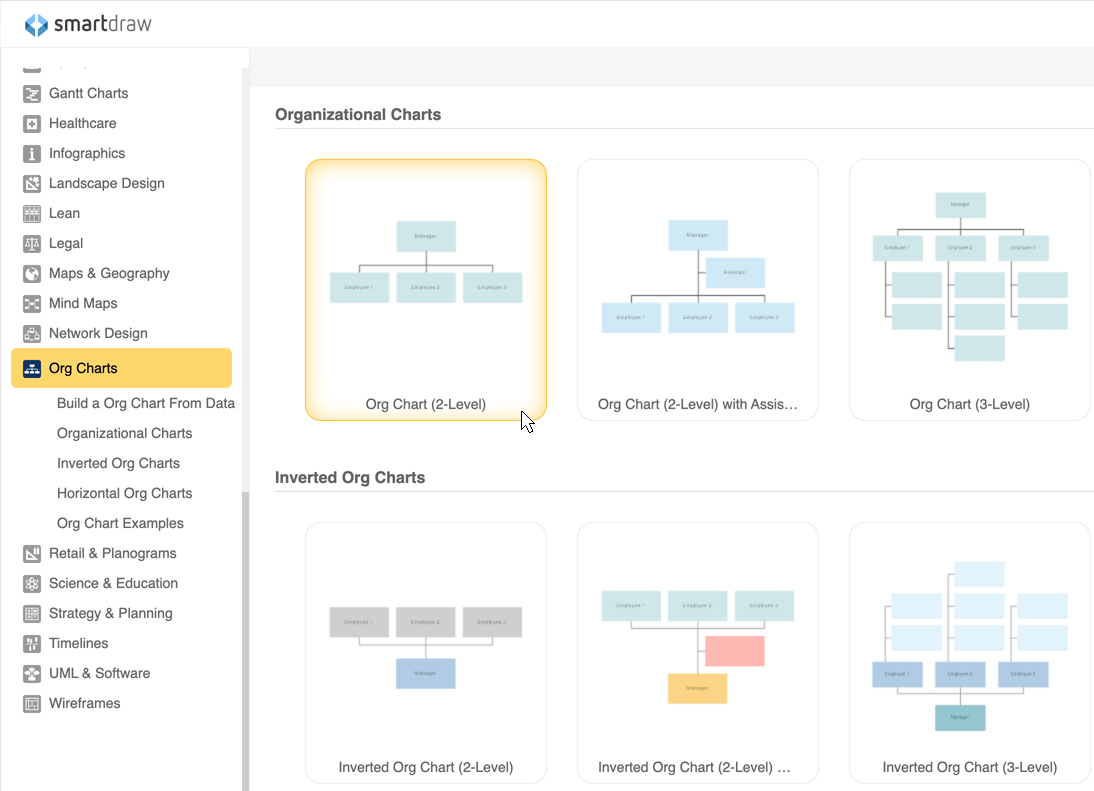Click the smartdraw logo

pyautogui.click(x=87, y=23)
